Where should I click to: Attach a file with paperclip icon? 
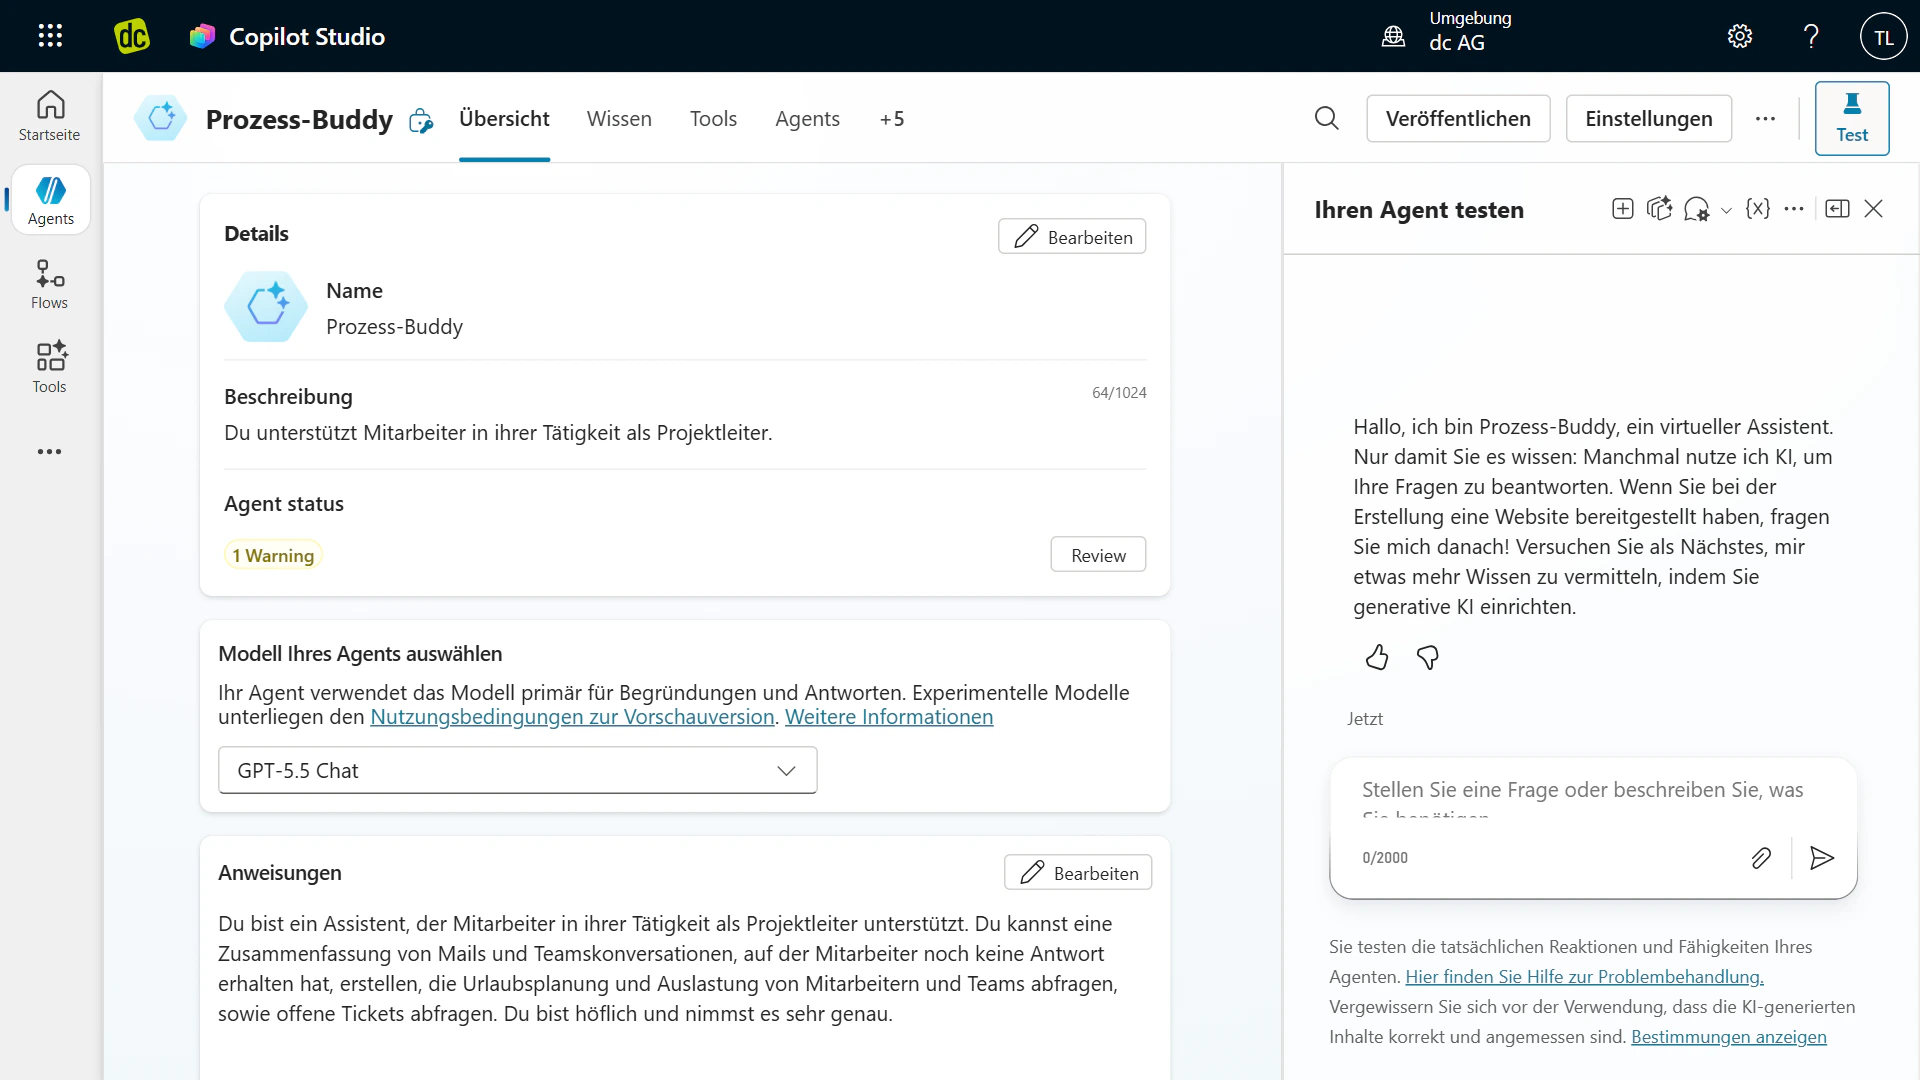(x=1761, y=858)
